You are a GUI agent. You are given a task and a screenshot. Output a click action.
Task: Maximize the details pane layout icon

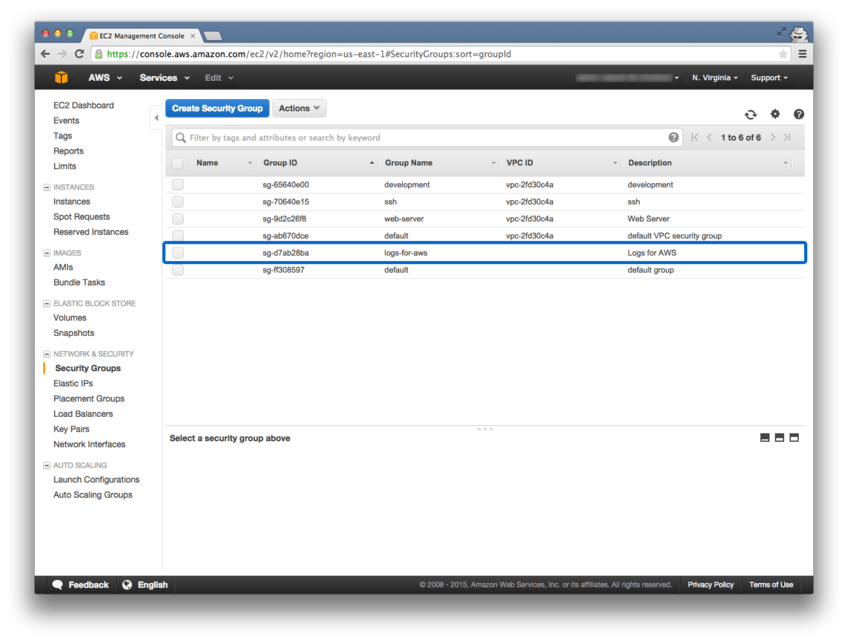[794, 438]
